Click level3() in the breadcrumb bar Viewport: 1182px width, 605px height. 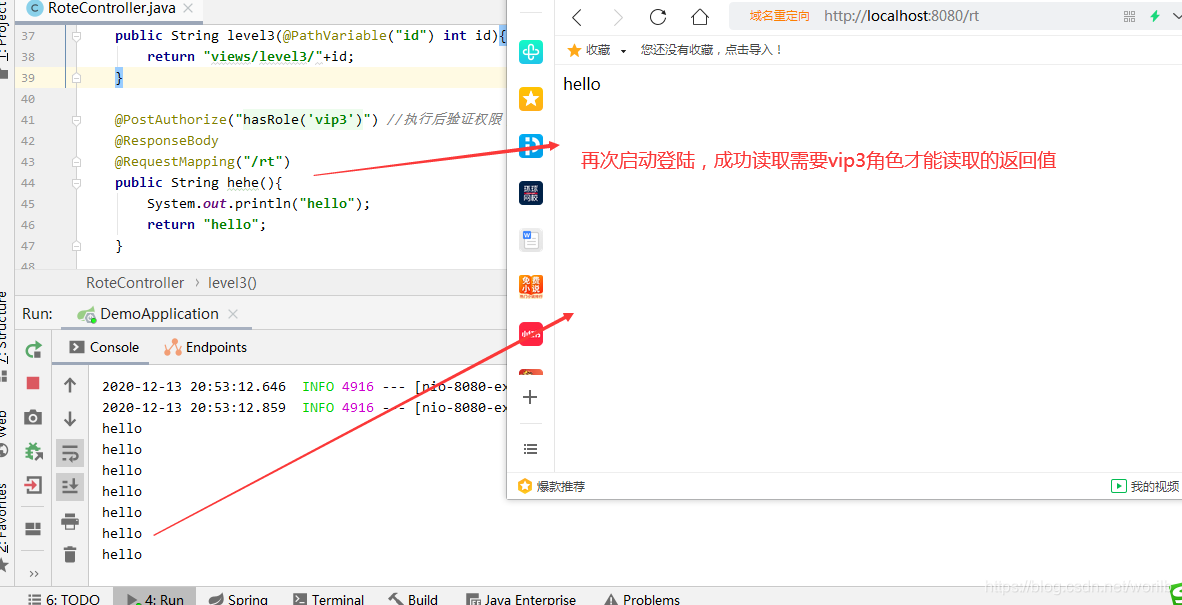(232, 283)
